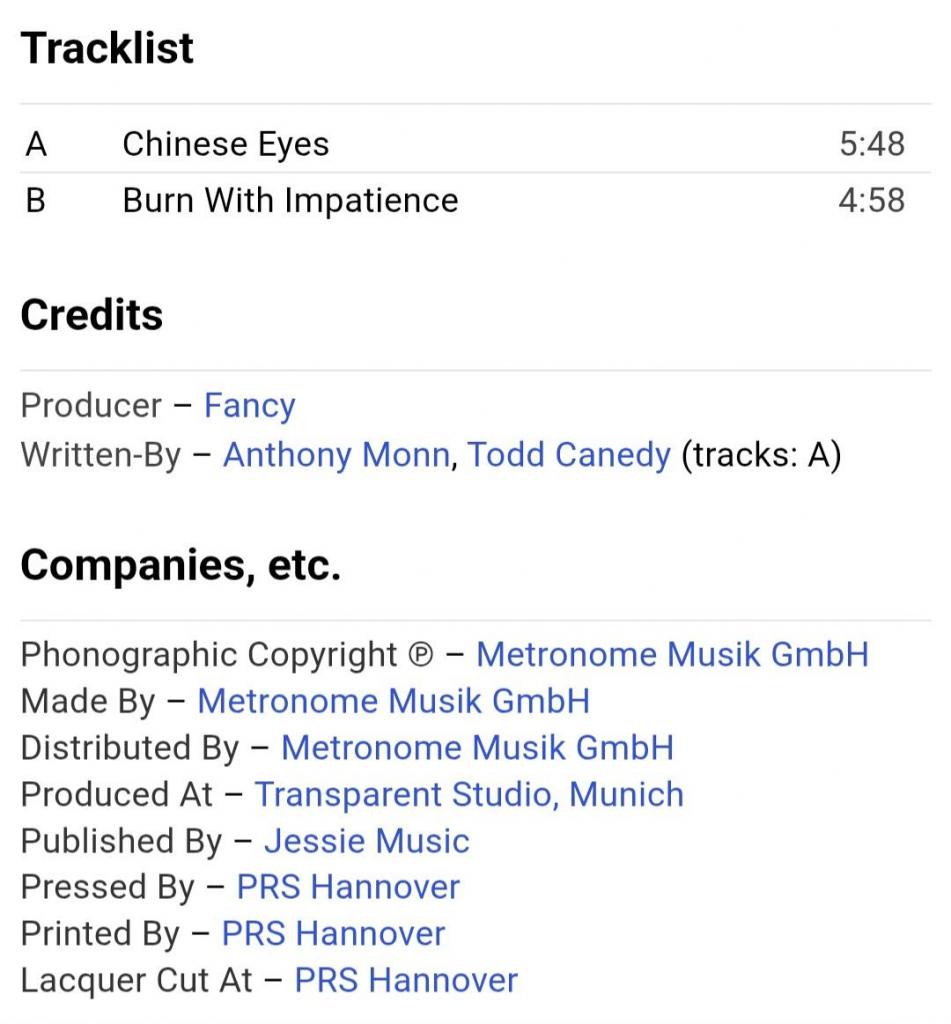Click PRS Hannover after Lacquer Cut At

pos(406,980)
